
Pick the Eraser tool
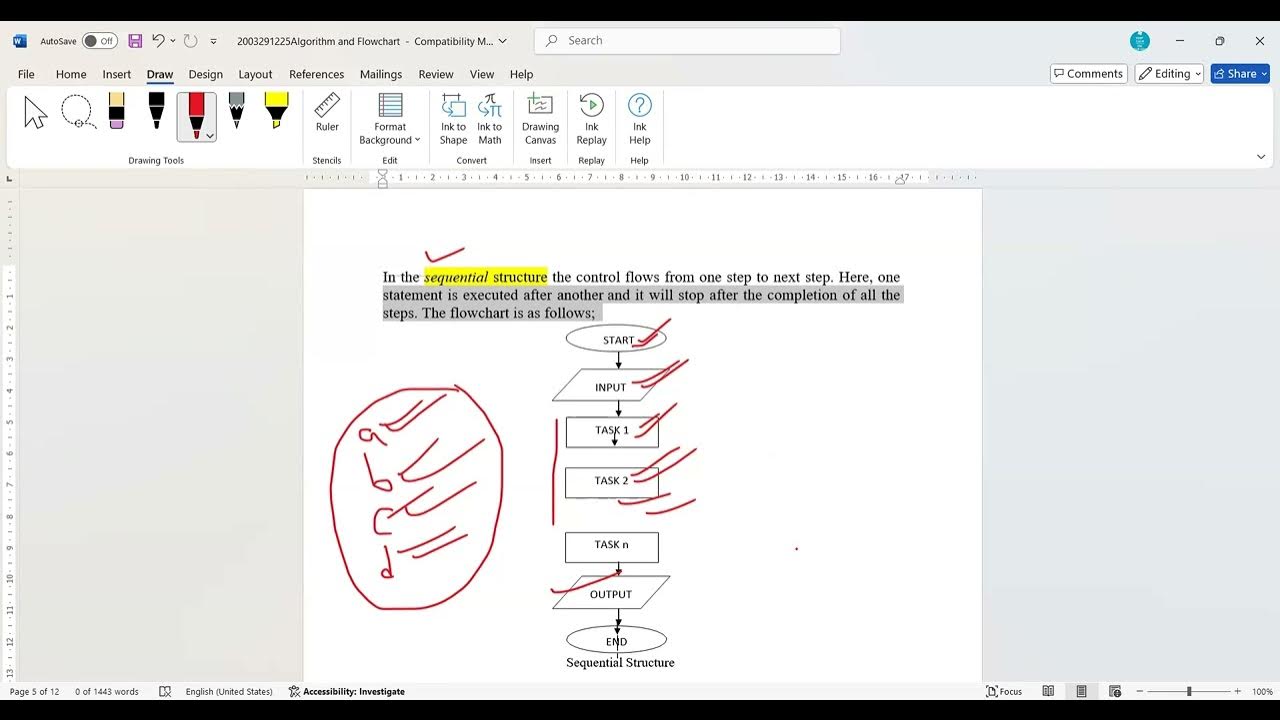click(x=116, y=111)
